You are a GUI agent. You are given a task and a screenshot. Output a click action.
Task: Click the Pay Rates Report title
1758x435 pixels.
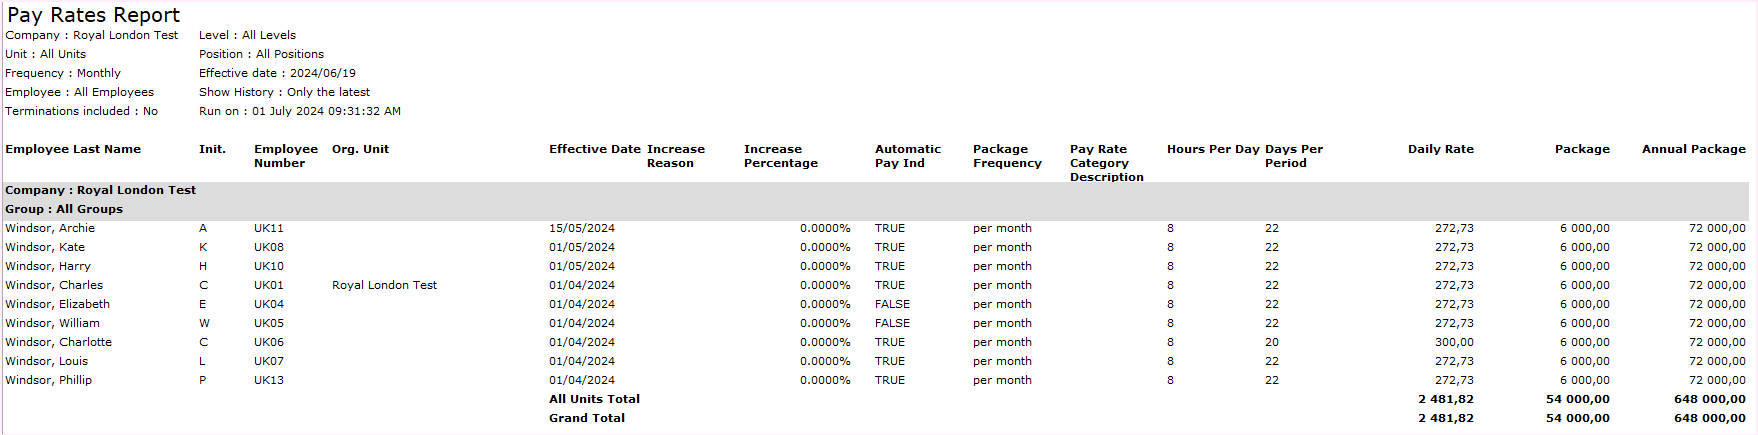[x=93, y=15]
